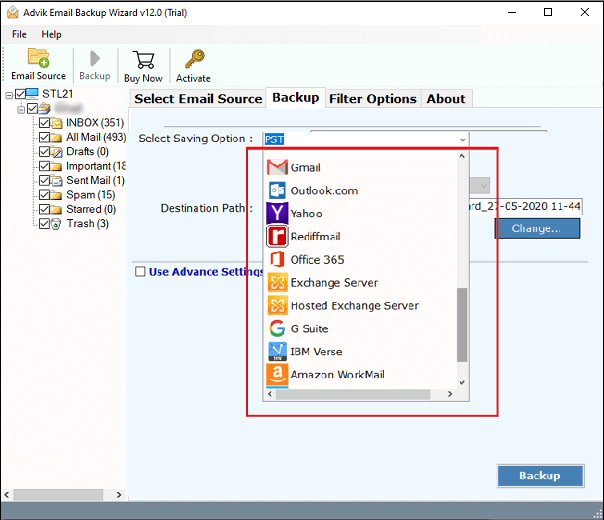Screen dimensions: 604x520
Task: Click dropdown list scroll up arrow
Action: click(x=462, y=156)
